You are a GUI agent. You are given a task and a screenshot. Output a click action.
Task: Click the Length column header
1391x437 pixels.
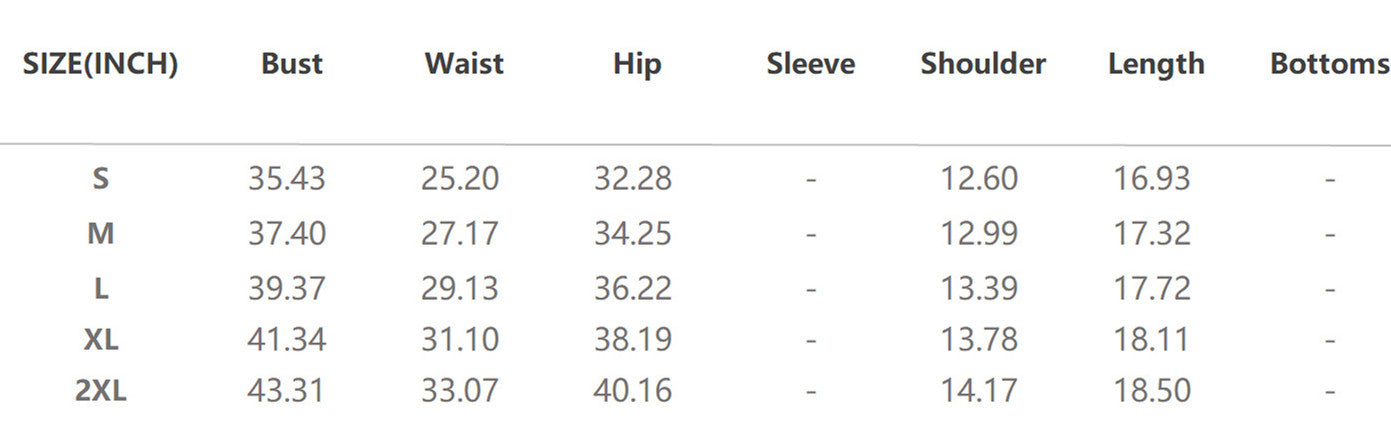[x=1156, y=65]
